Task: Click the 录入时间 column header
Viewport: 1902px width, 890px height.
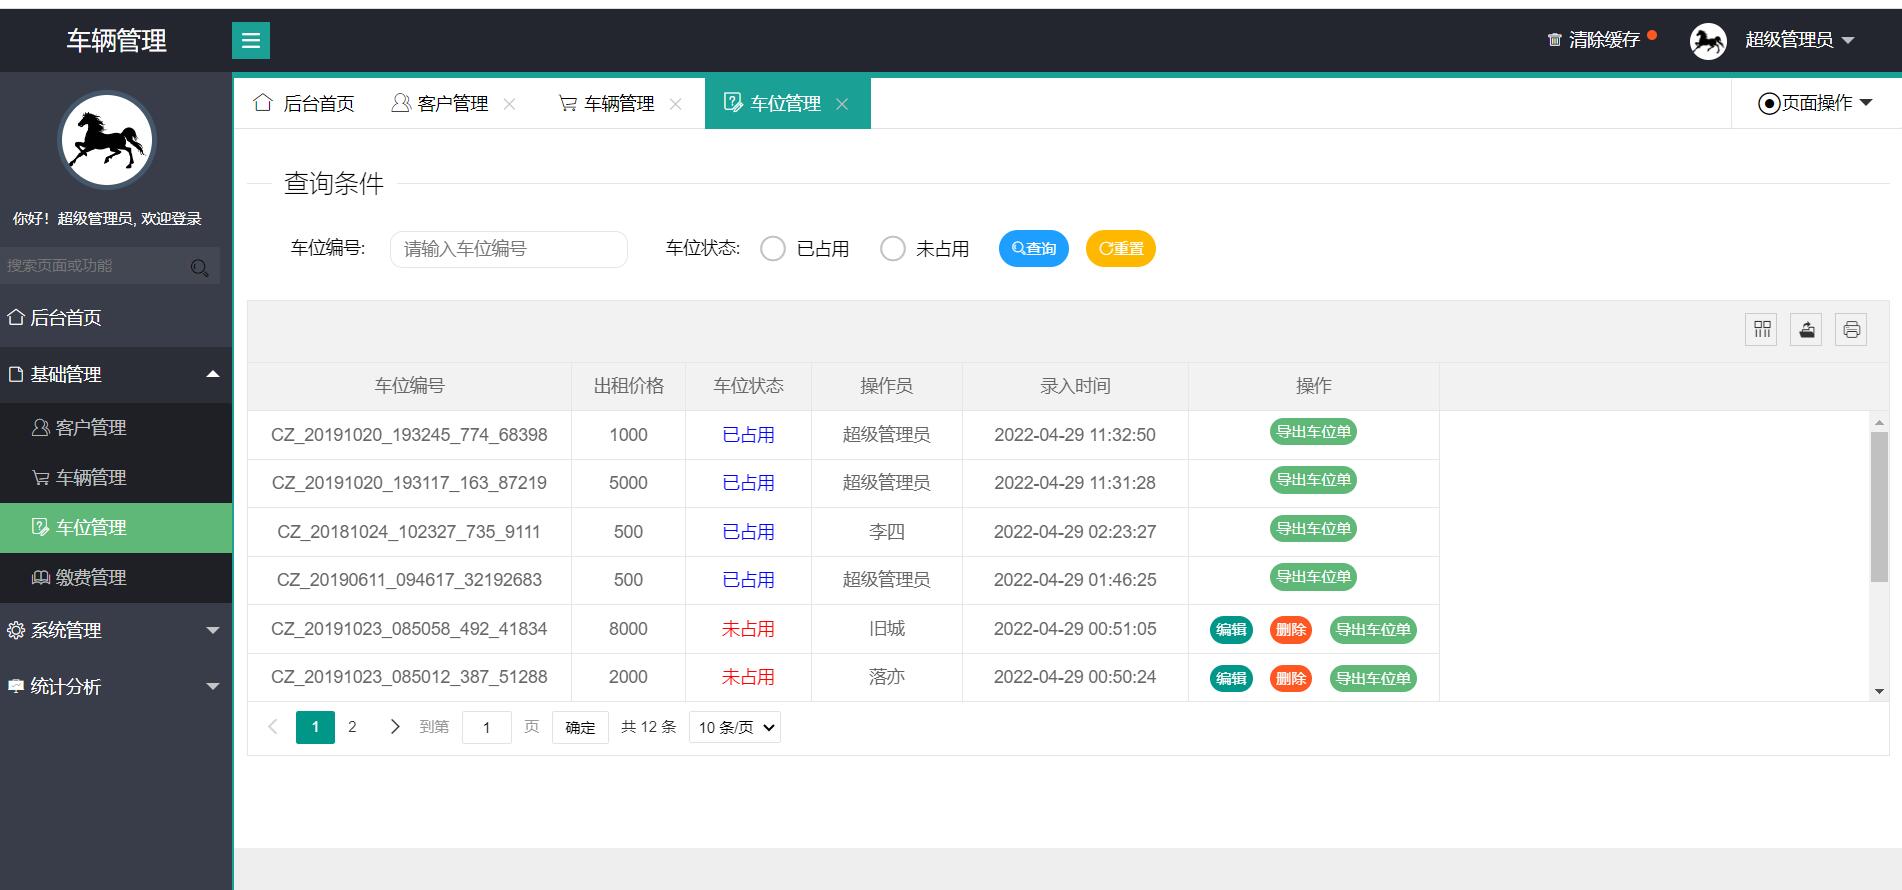Action: point(1075,386)
